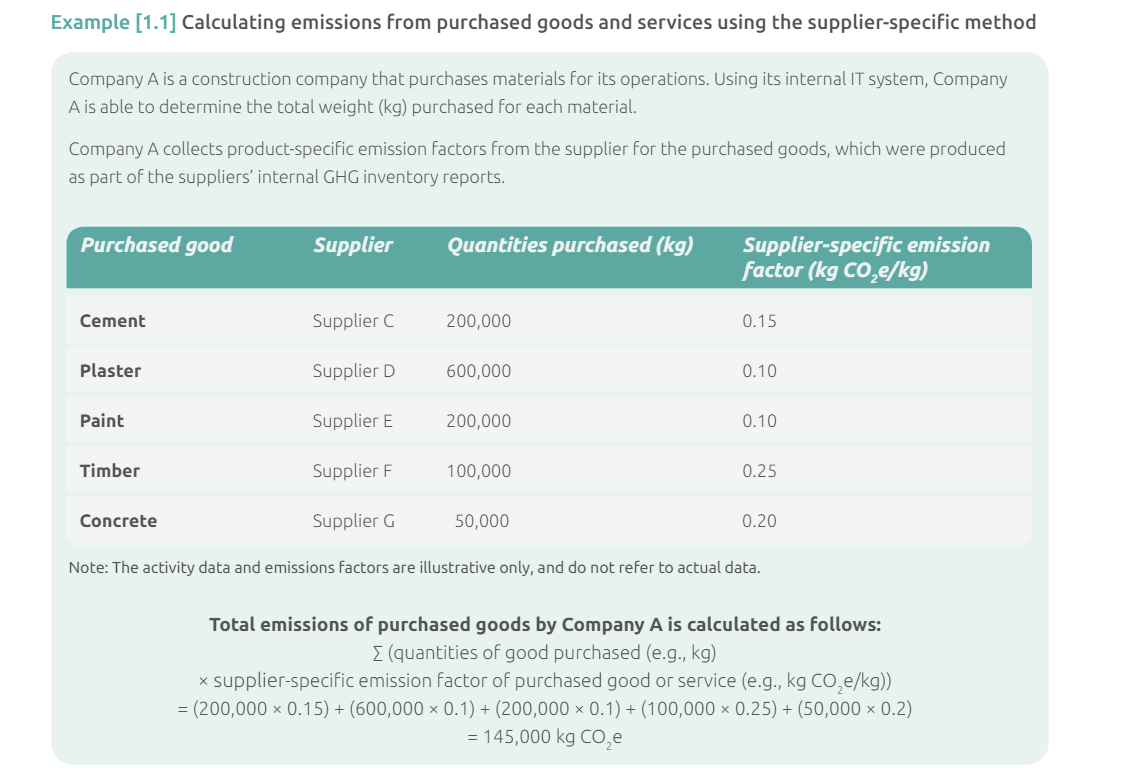Click the Timber row label

tap(110, 472)
